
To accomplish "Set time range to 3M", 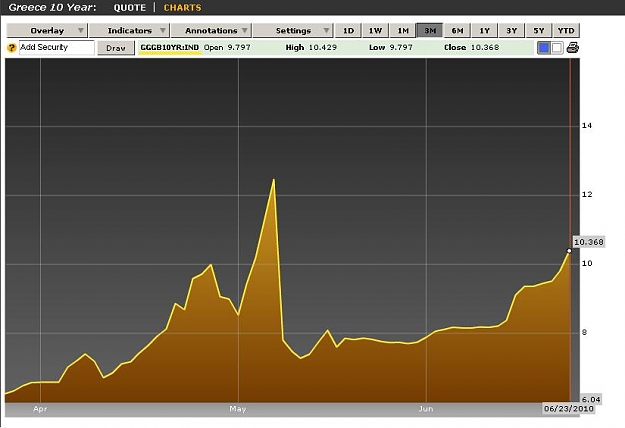I will [x=430, y=31].
